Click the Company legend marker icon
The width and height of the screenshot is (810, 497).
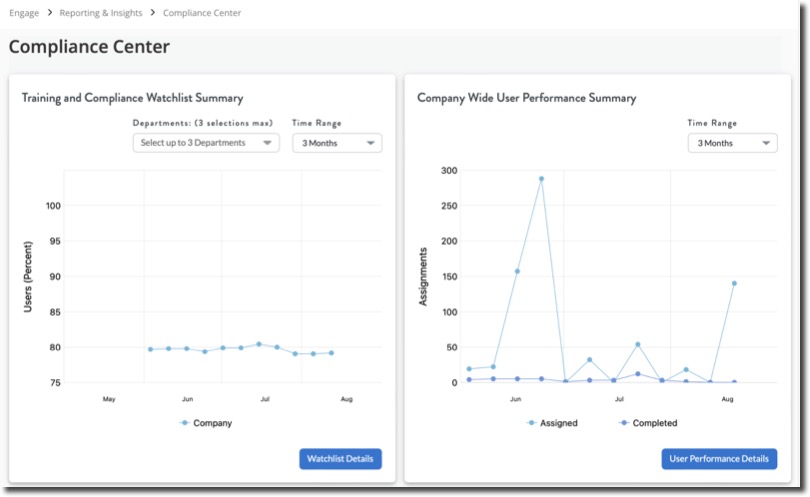tap(184, 423)
